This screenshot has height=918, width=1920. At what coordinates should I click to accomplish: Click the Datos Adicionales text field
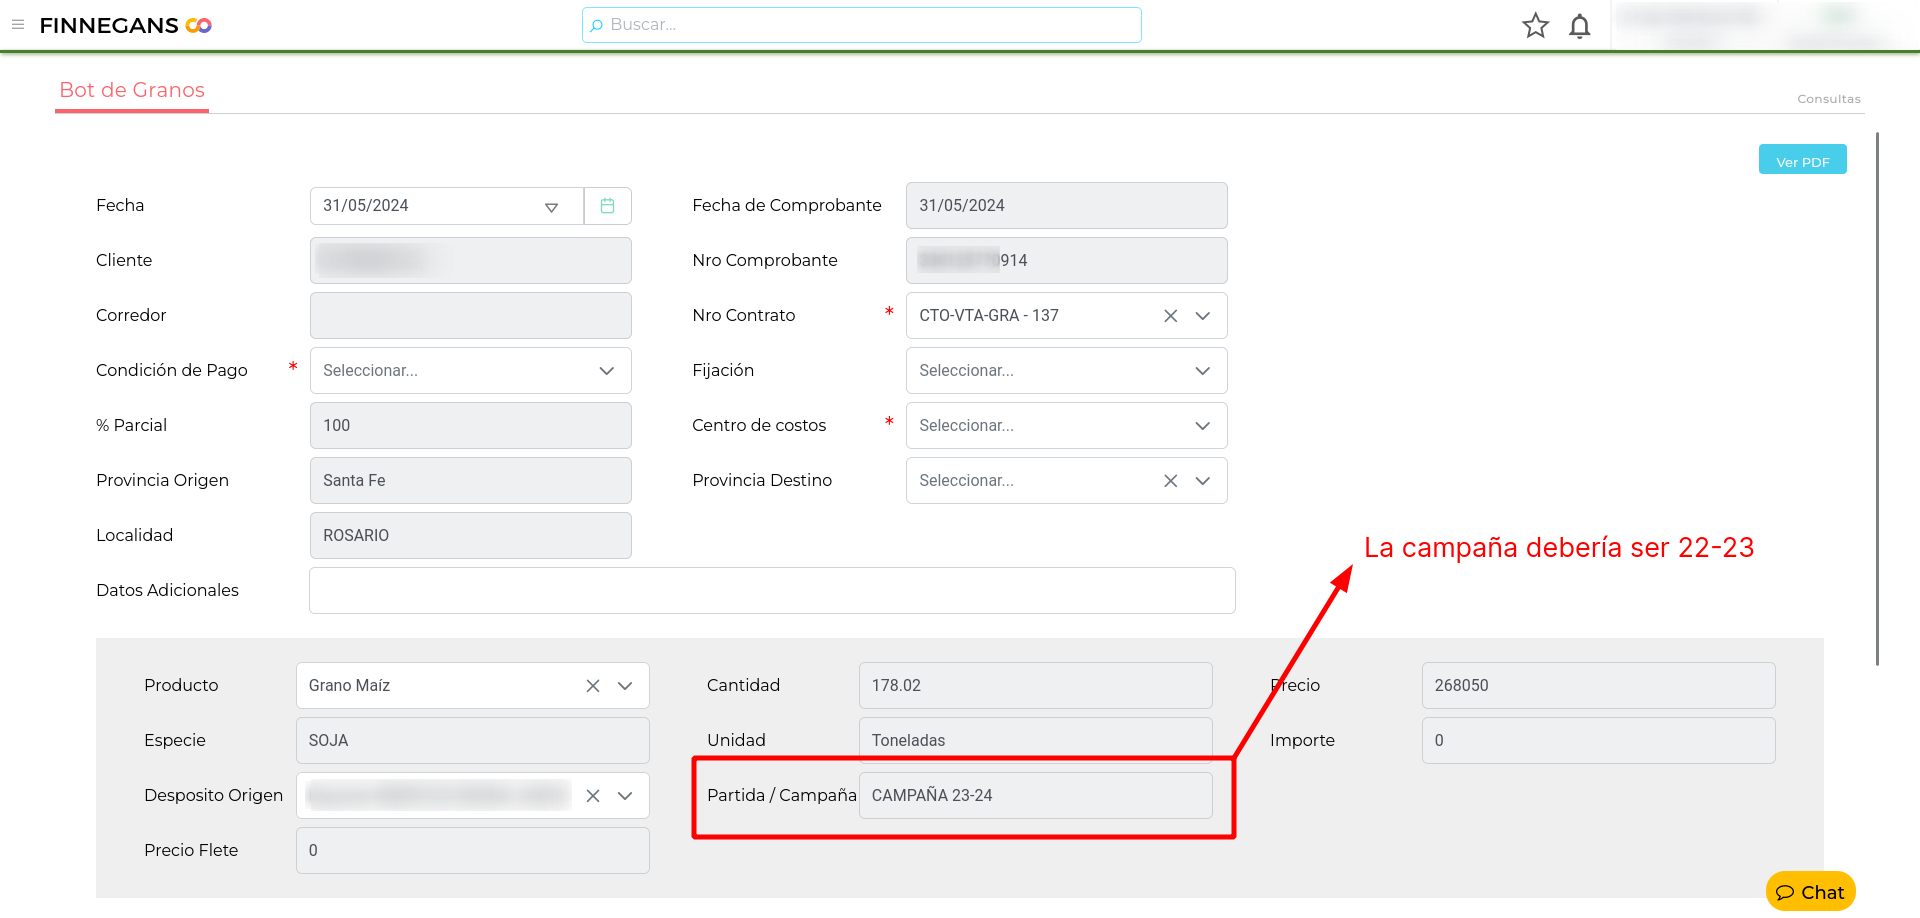[x=771, y=591]
